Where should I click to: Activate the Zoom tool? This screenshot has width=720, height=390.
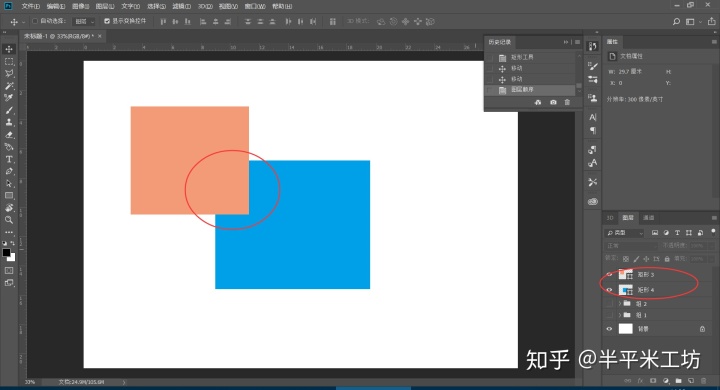click(9, 220)
